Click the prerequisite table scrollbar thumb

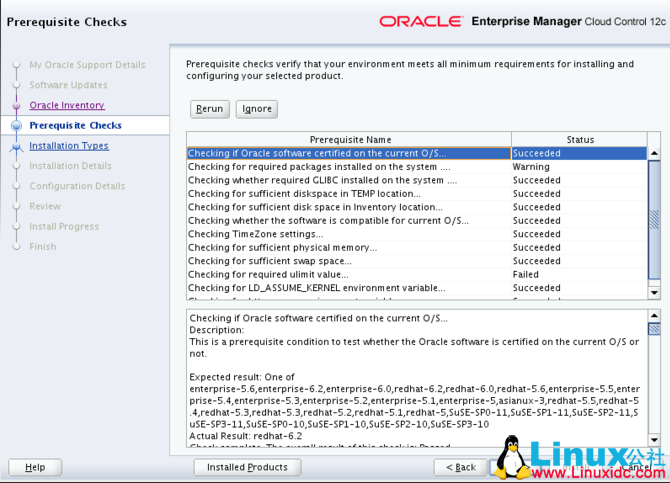pyautogui.click(x=654, y=220)
